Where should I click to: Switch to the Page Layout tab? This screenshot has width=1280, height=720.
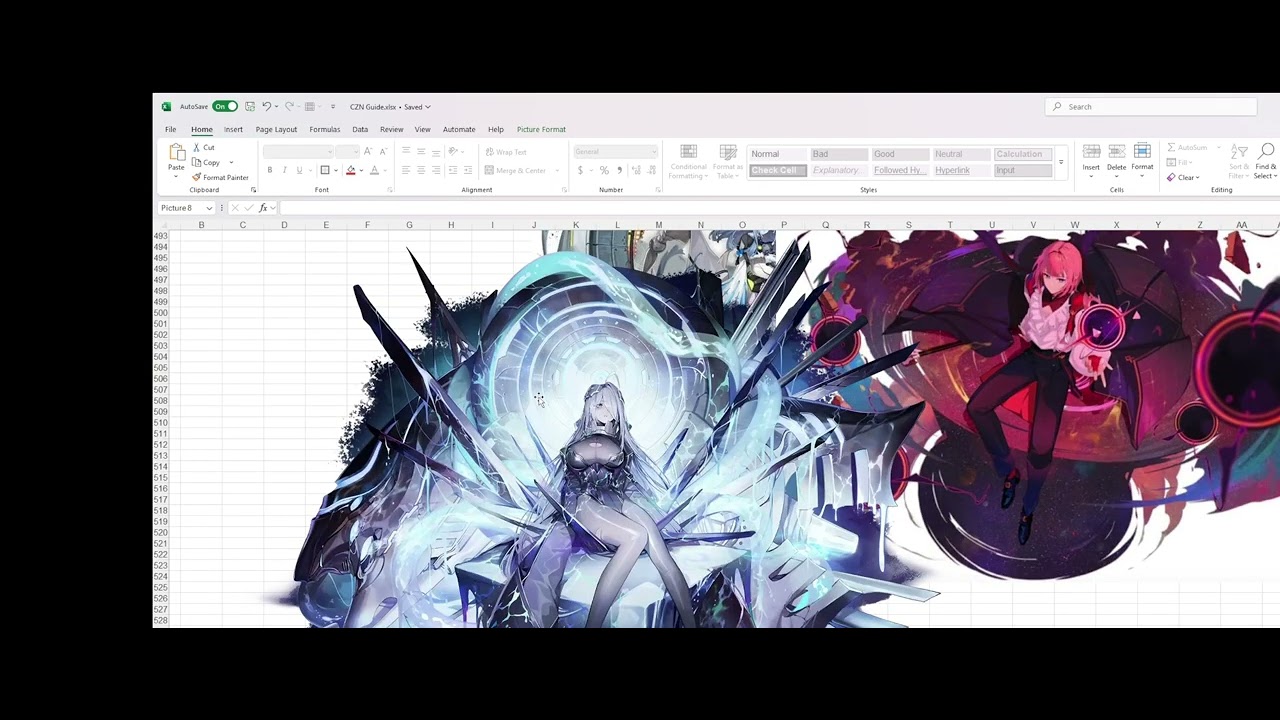276,129
